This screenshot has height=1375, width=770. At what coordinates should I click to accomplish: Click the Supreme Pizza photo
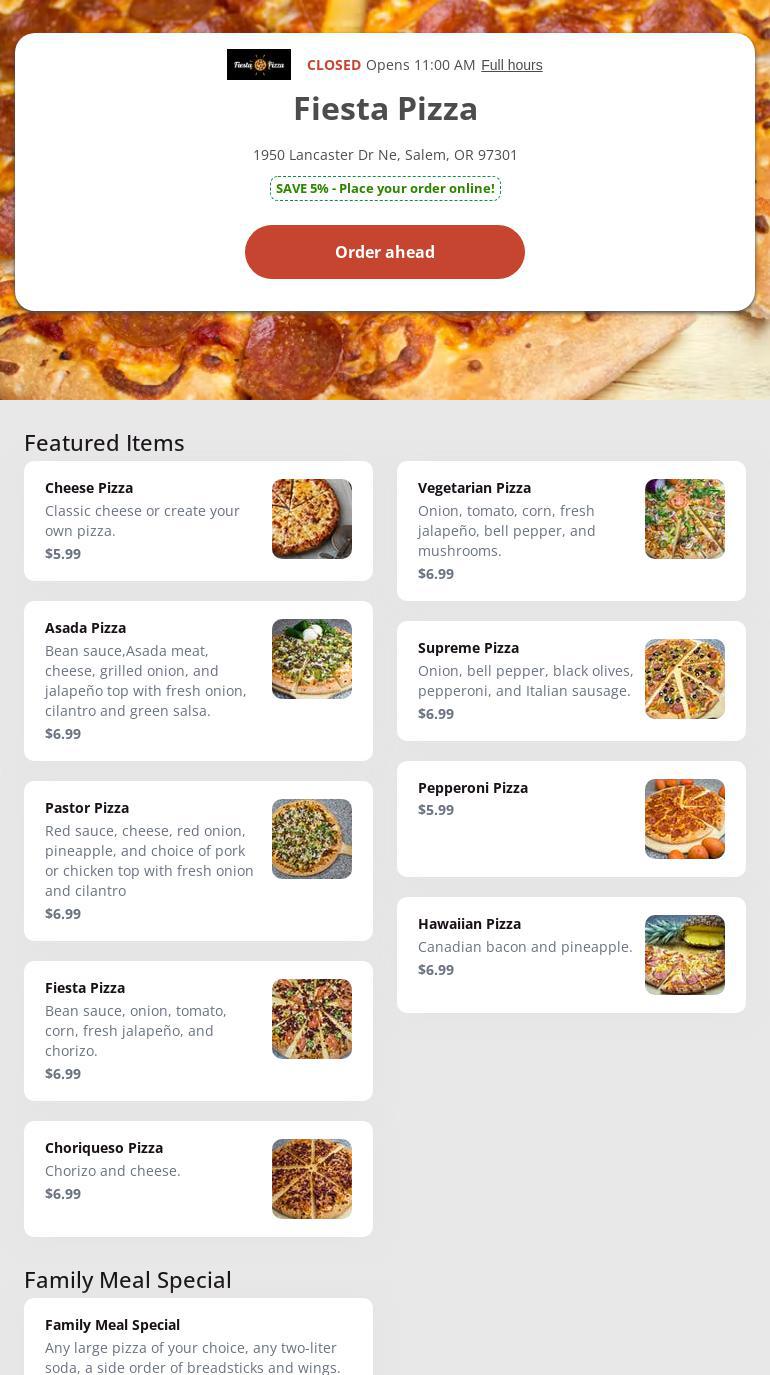click(x=685, y=679)
